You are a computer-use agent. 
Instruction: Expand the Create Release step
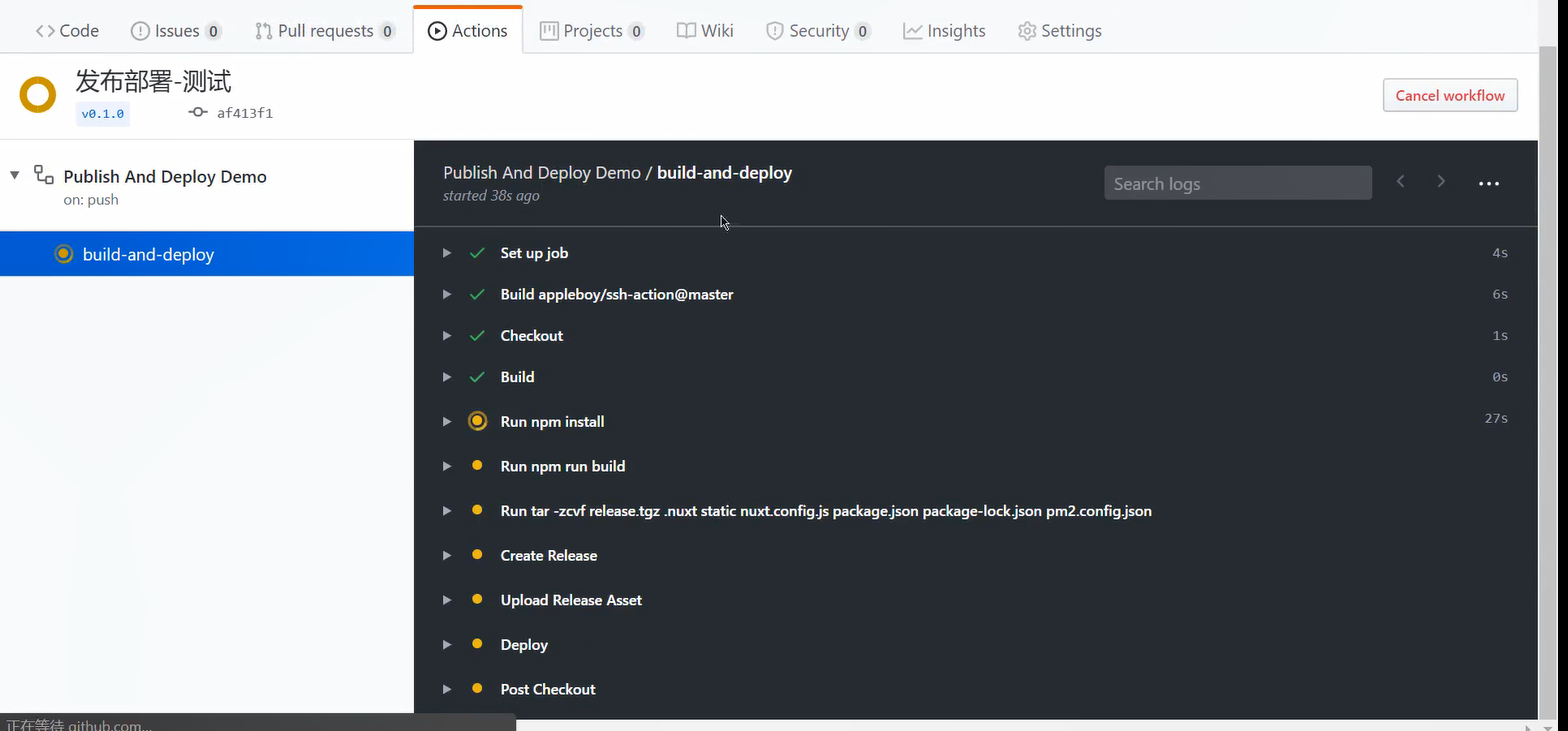point(447,555)
